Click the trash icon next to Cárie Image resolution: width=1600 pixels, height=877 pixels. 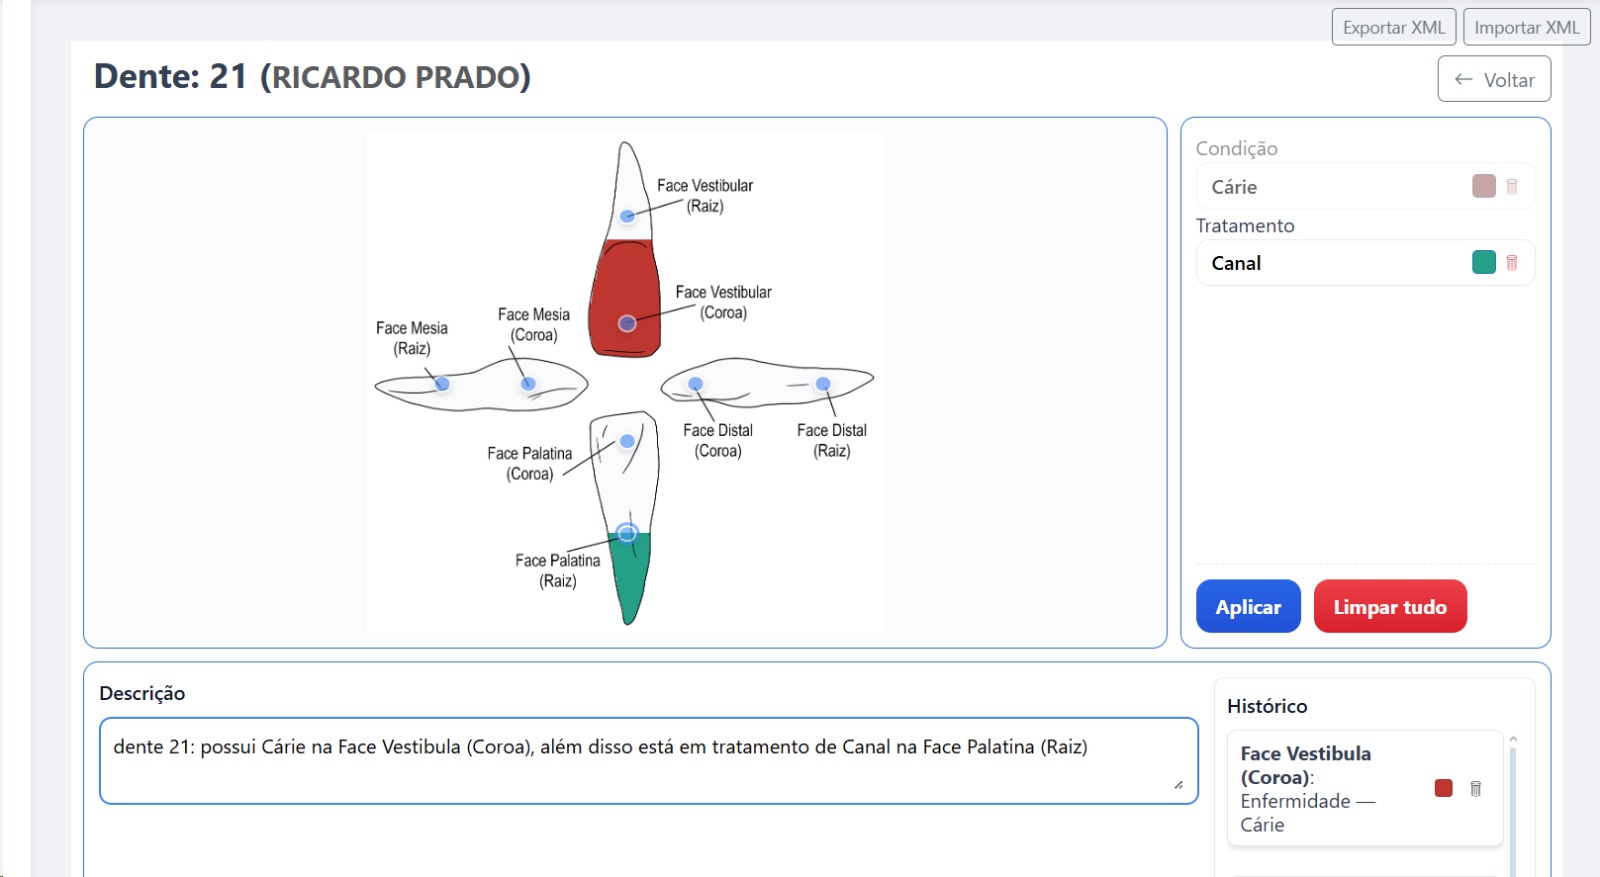(1511, 187)
